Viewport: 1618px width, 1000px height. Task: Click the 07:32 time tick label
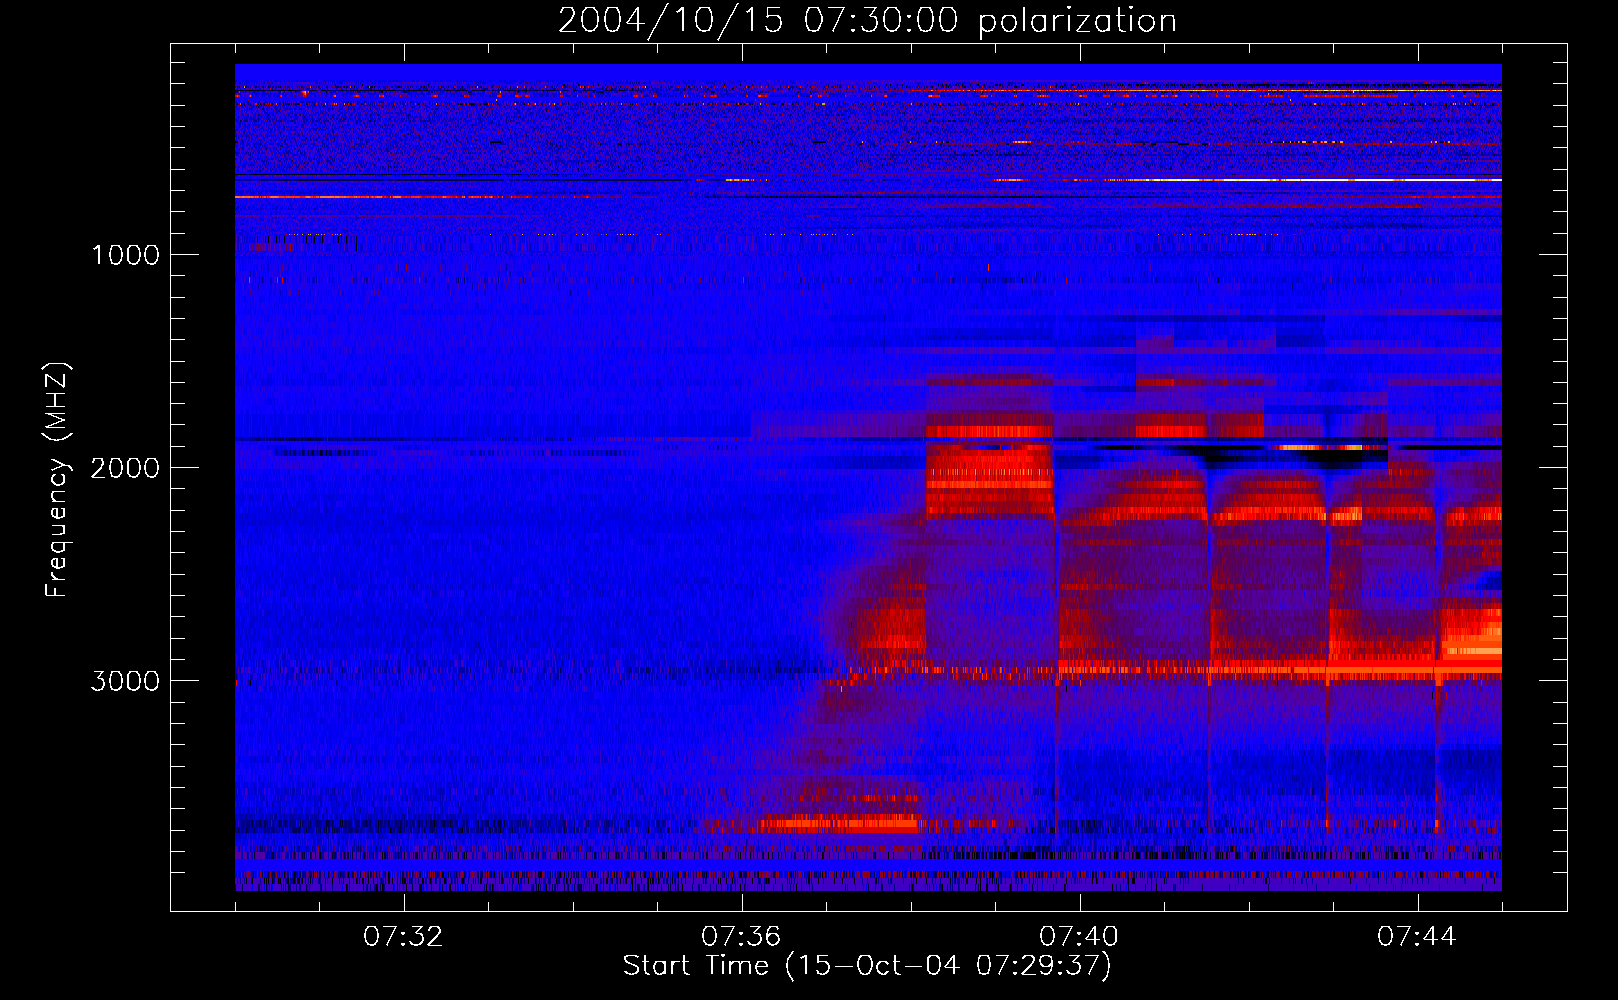(404, 937)
